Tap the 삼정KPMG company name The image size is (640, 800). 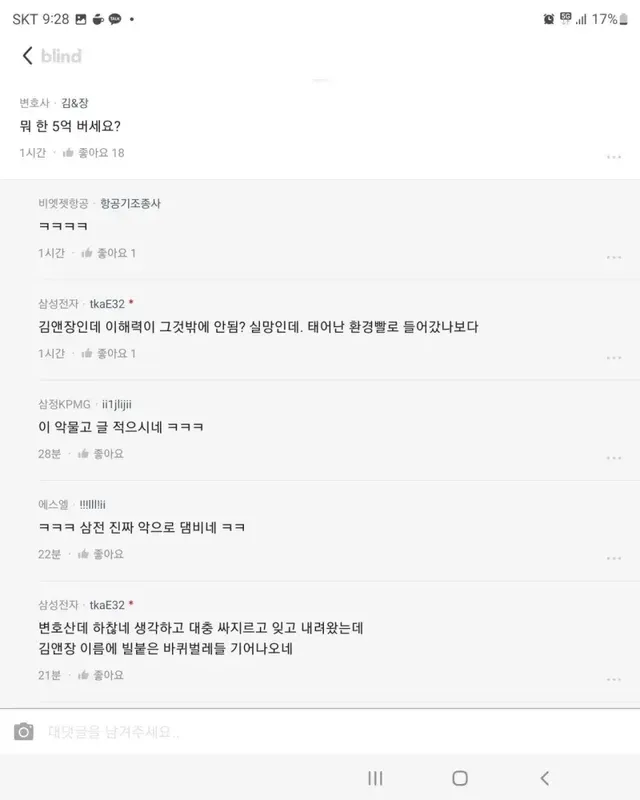(61, 403)
